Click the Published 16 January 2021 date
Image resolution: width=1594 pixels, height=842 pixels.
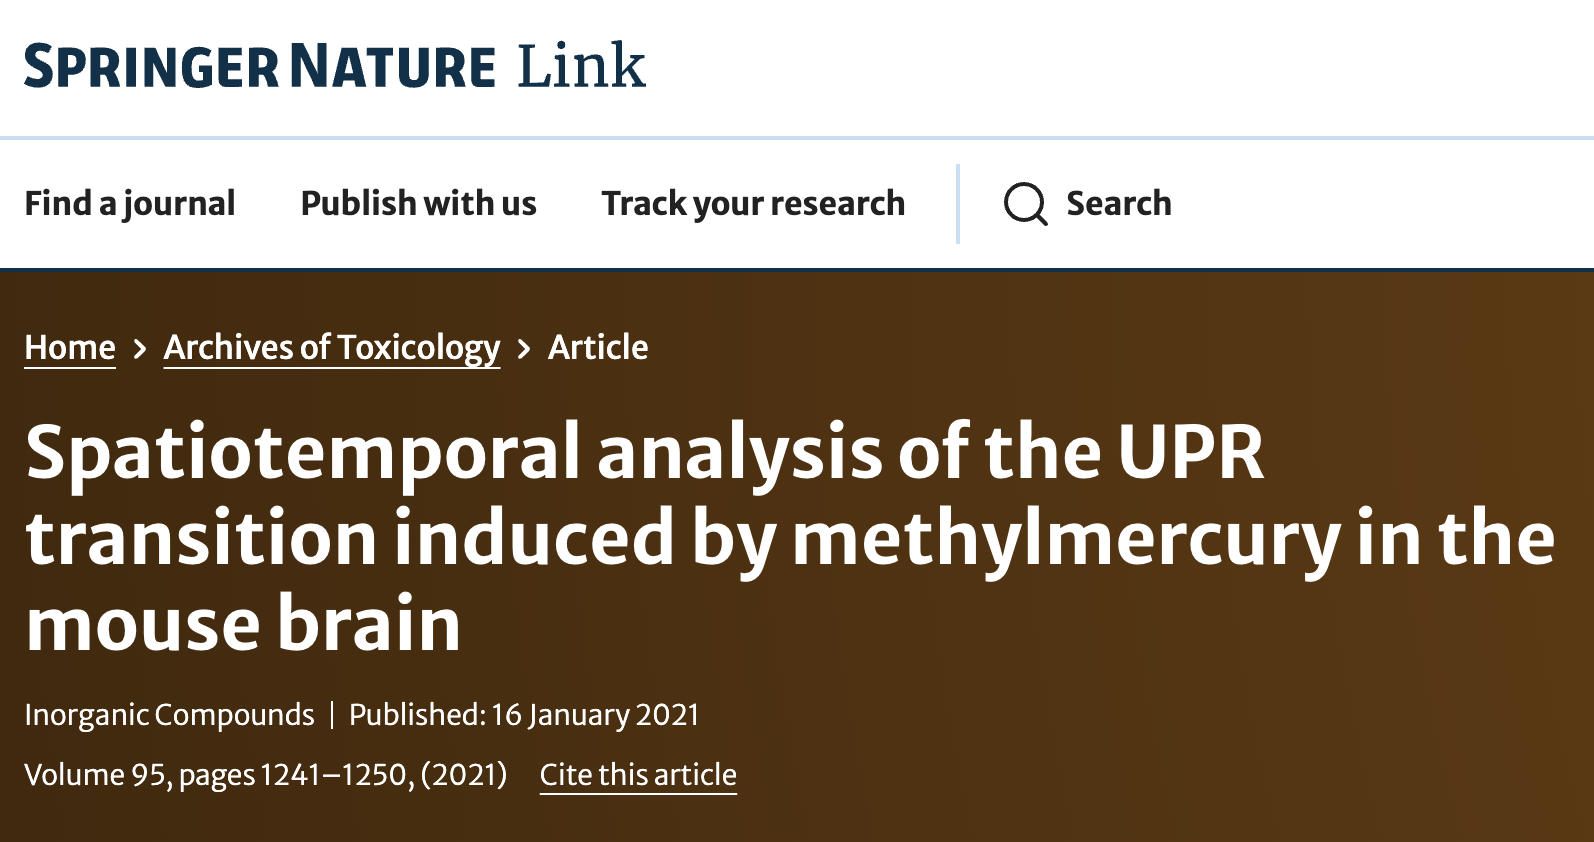(524, 715)
